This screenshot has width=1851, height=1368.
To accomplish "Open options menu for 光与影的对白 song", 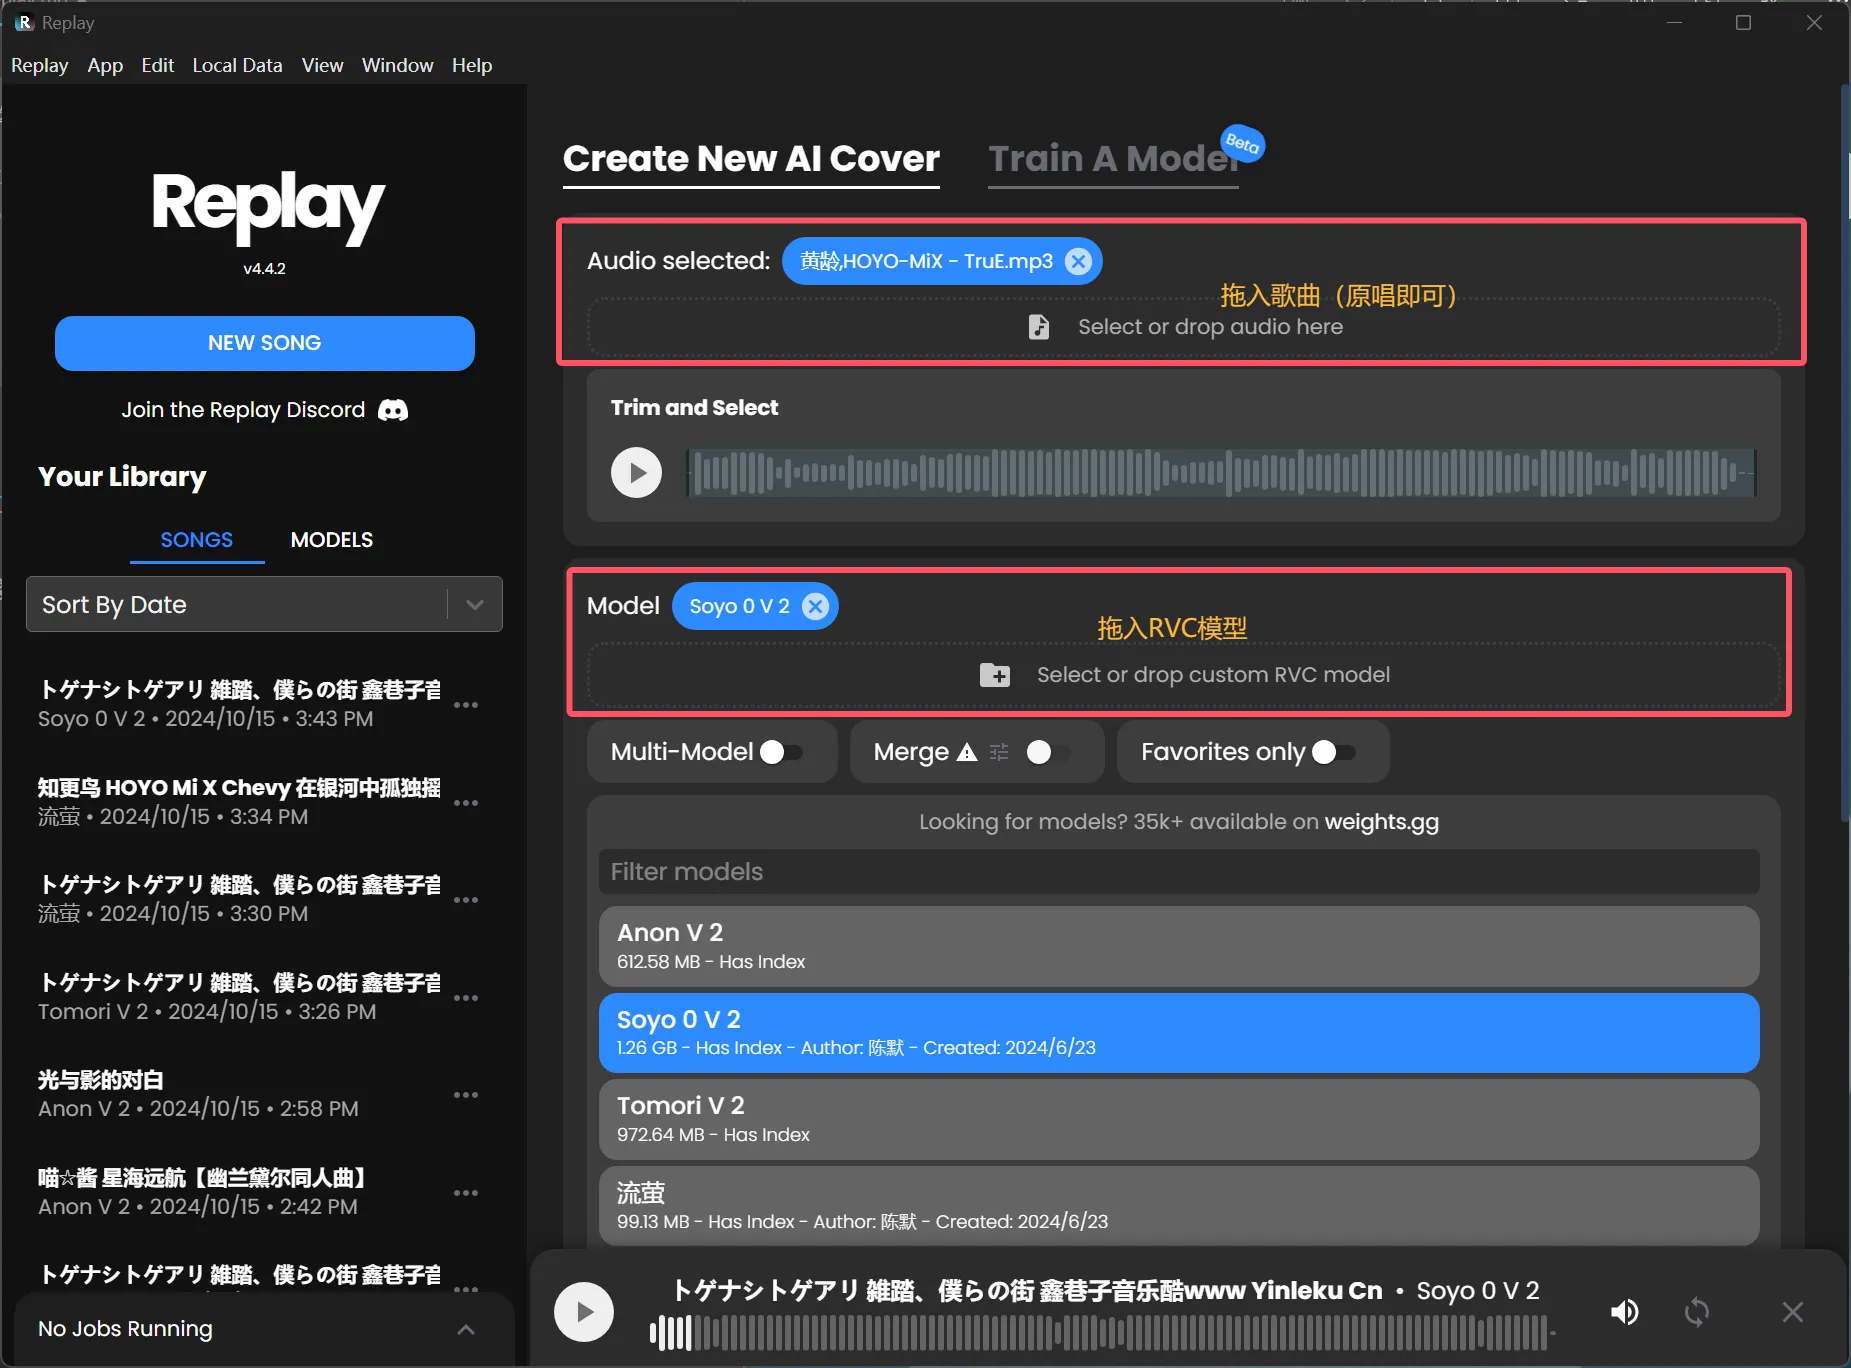I will pyautogui.click(x=466, y=1094).
